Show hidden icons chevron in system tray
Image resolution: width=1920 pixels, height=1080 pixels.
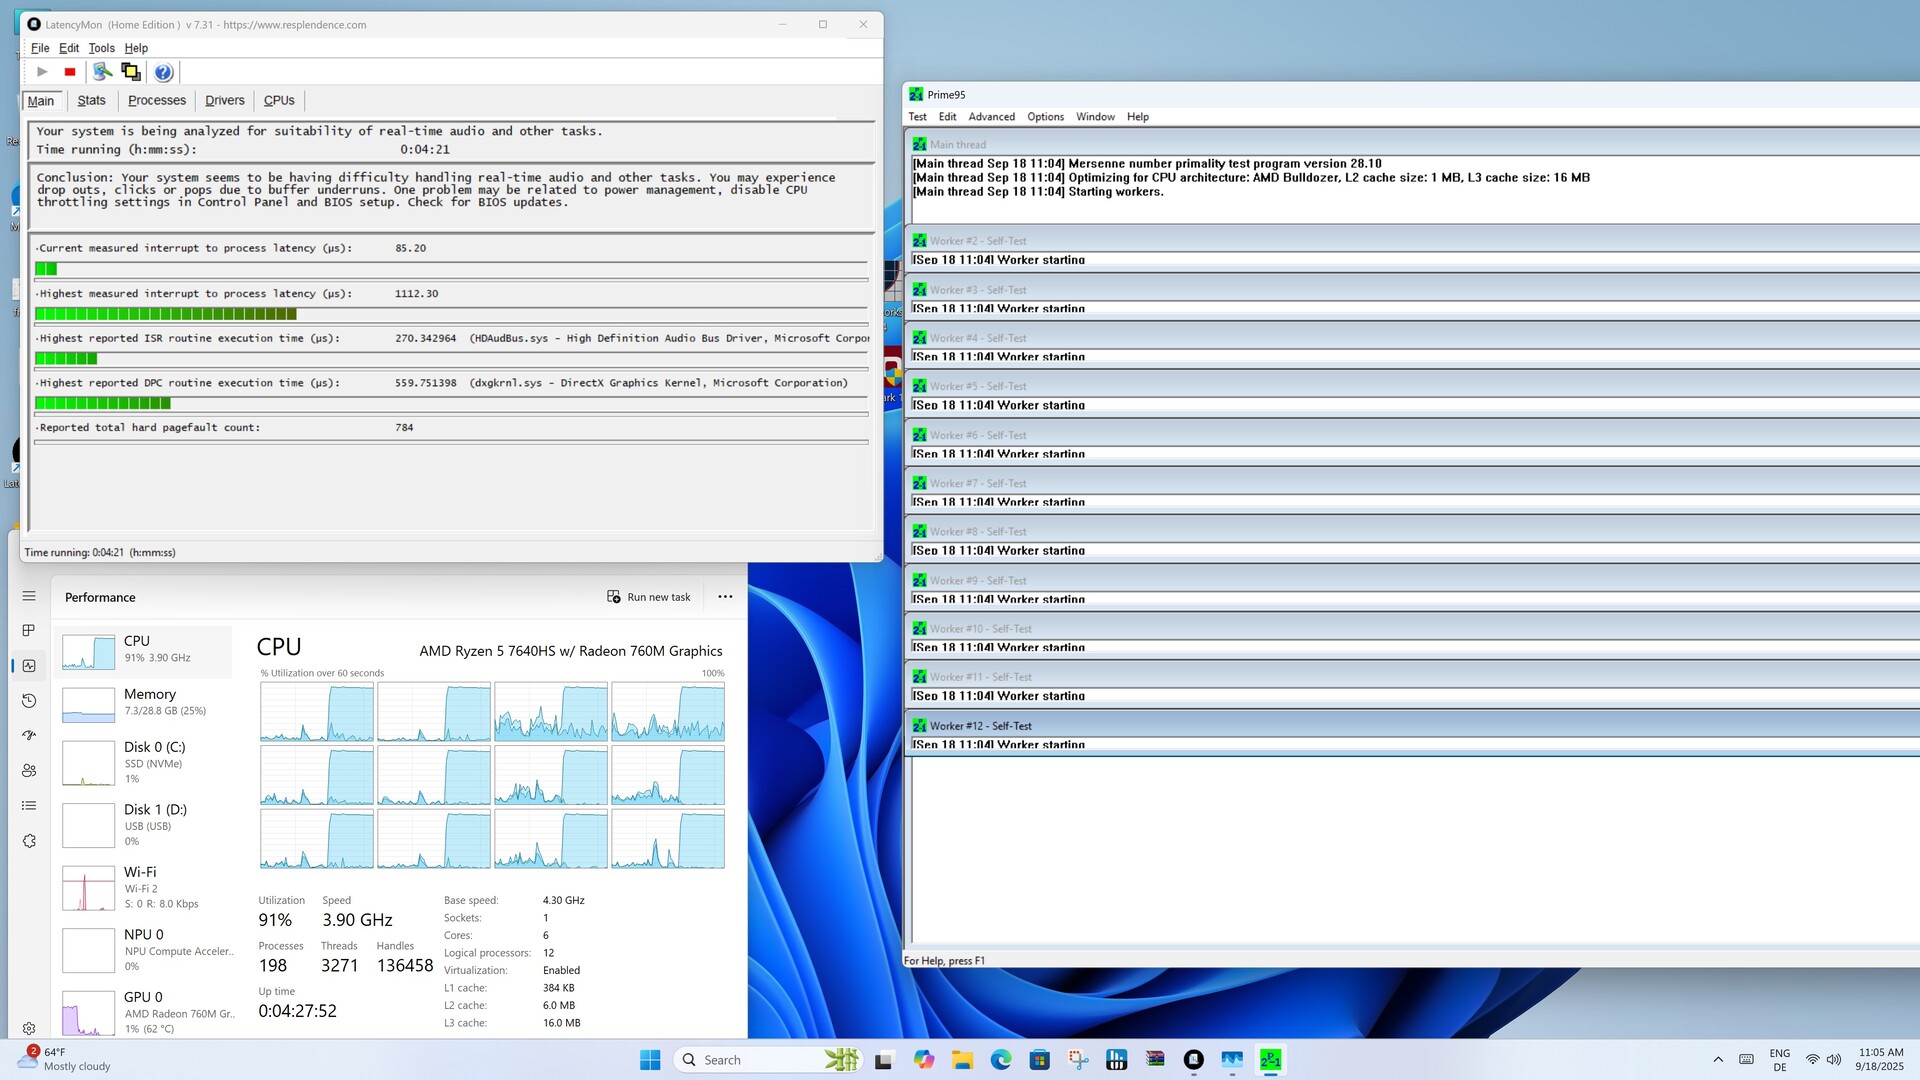[1718, 1060]
